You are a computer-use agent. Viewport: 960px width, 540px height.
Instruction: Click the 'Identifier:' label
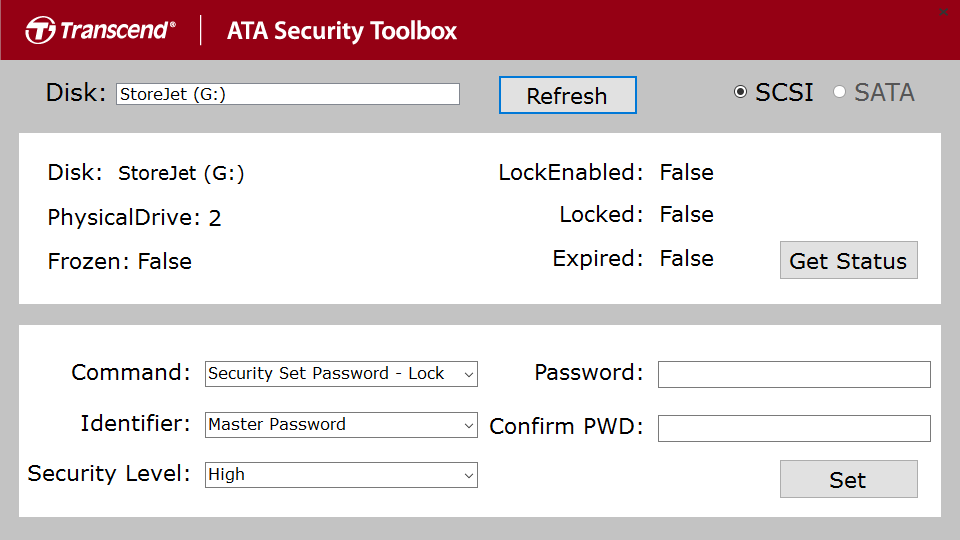pyautogui.click(x=135, y=423)
